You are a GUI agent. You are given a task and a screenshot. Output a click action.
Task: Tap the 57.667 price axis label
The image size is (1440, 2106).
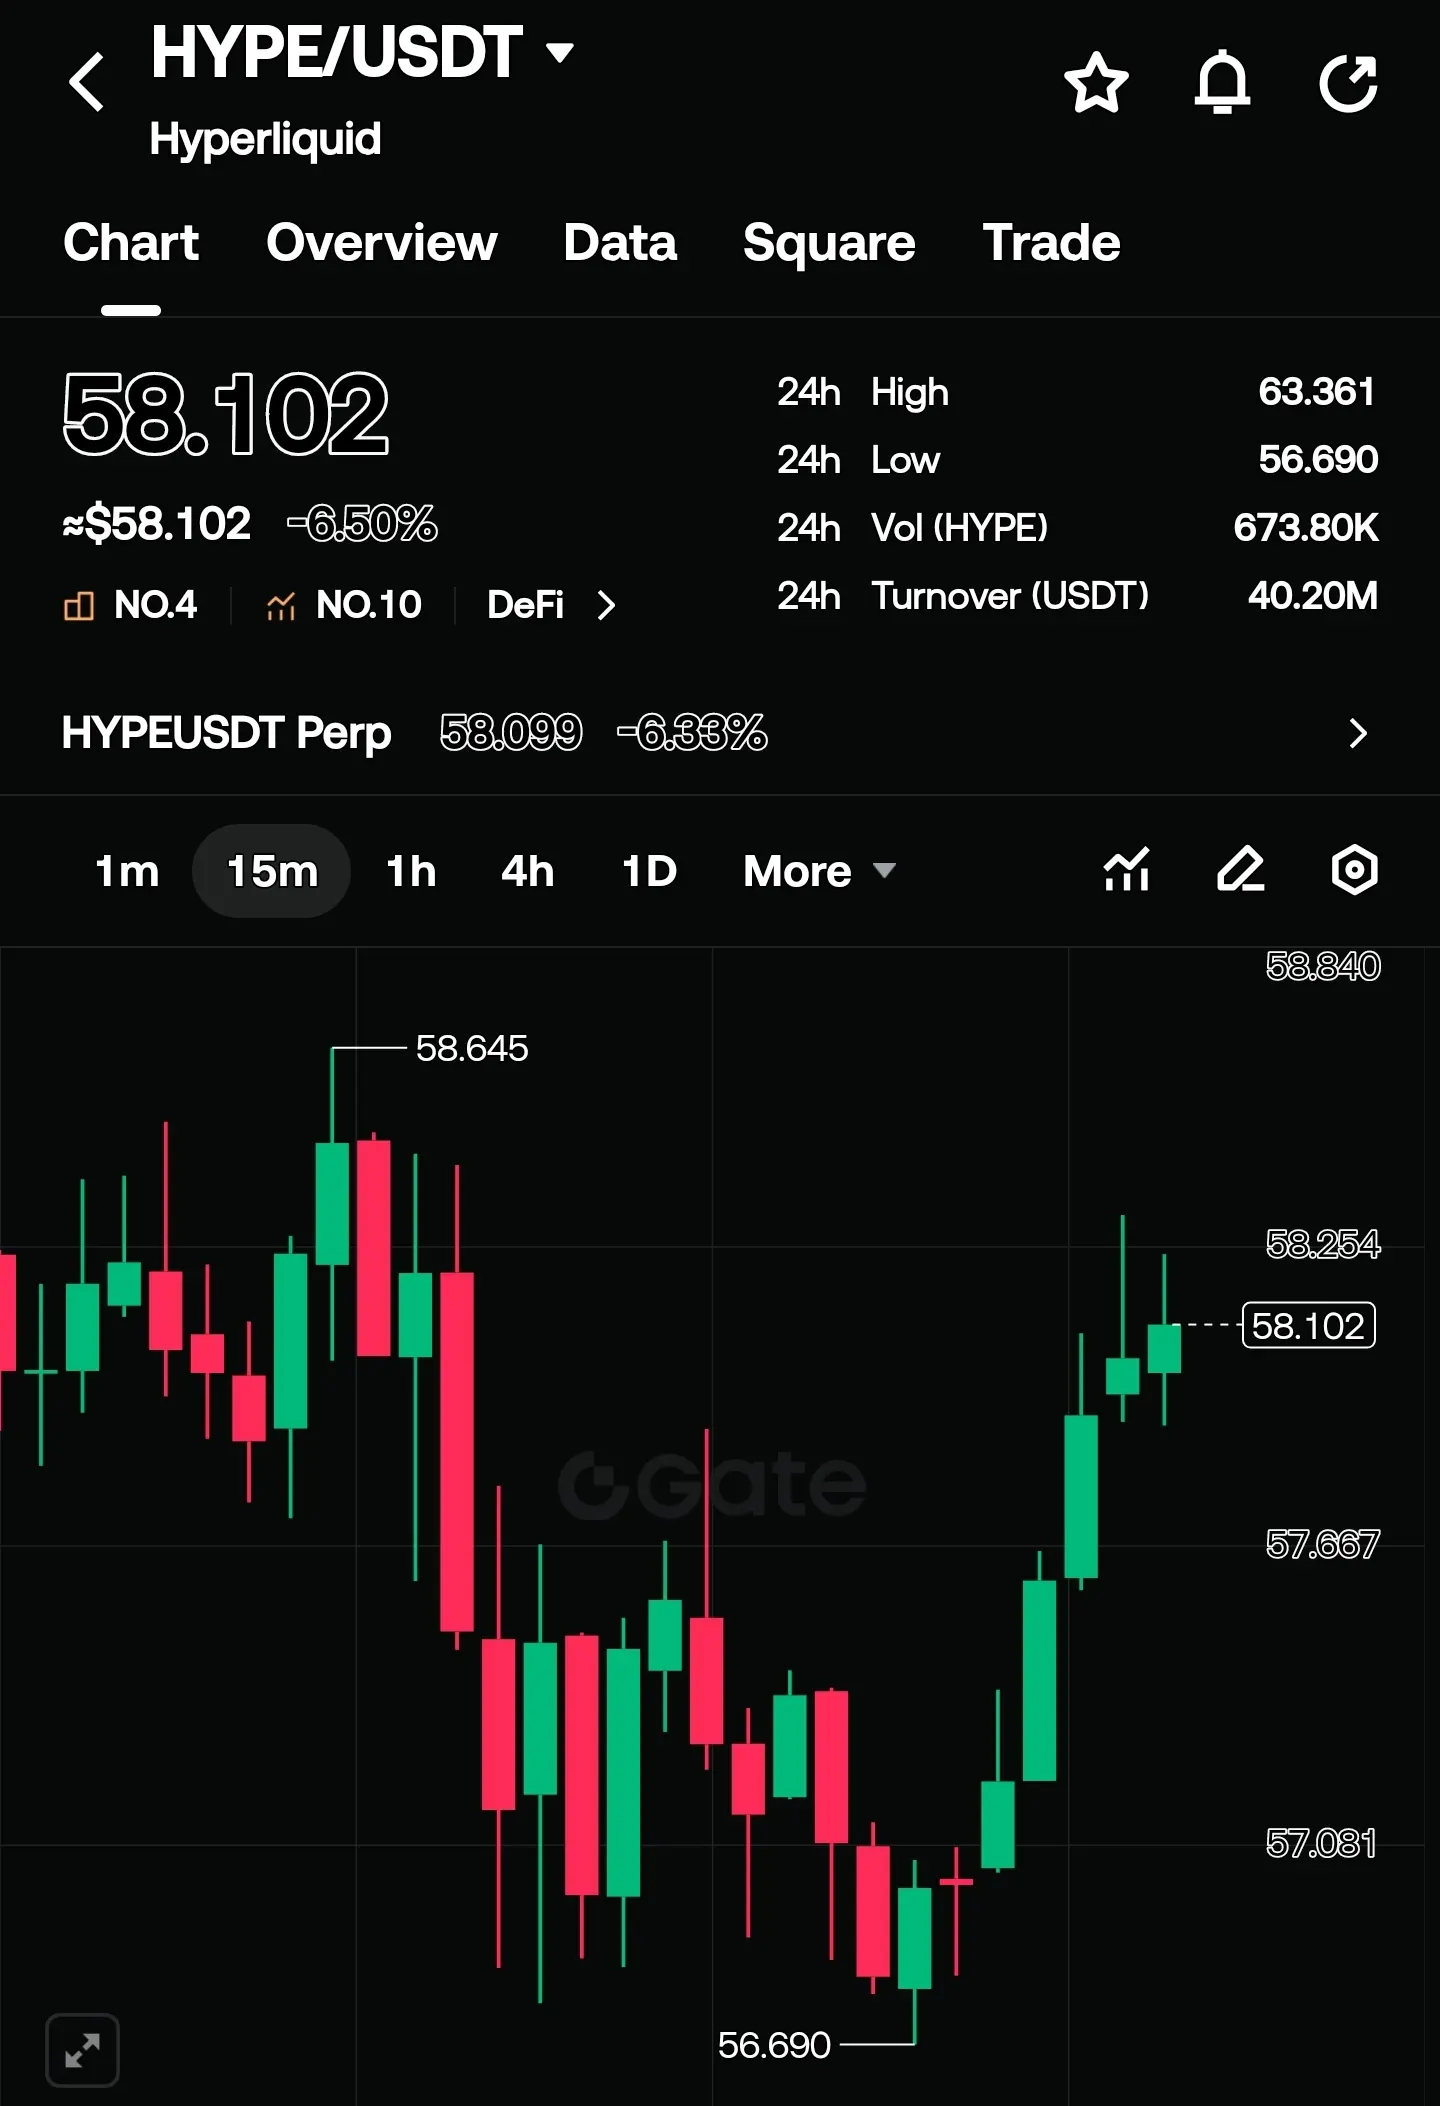(x=1323, y=1545)
